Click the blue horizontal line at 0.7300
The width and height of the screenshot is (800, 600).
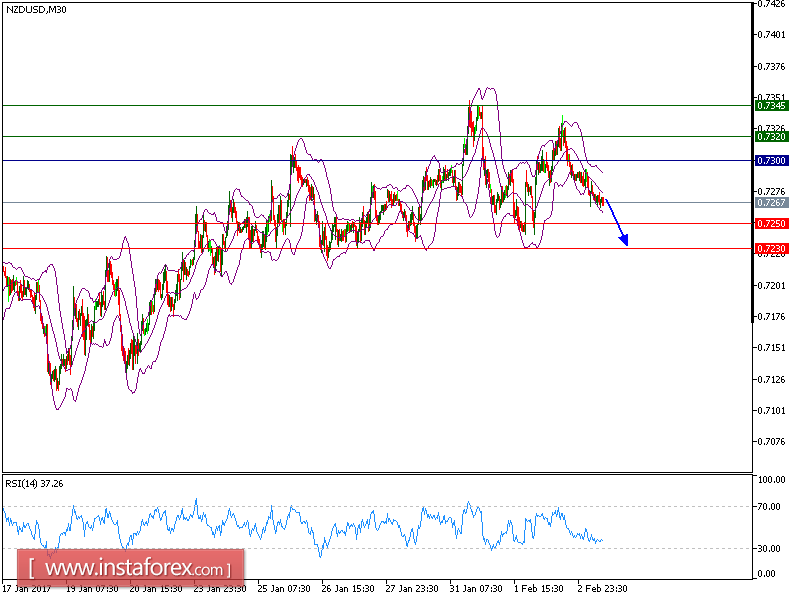tap(300, 160)
